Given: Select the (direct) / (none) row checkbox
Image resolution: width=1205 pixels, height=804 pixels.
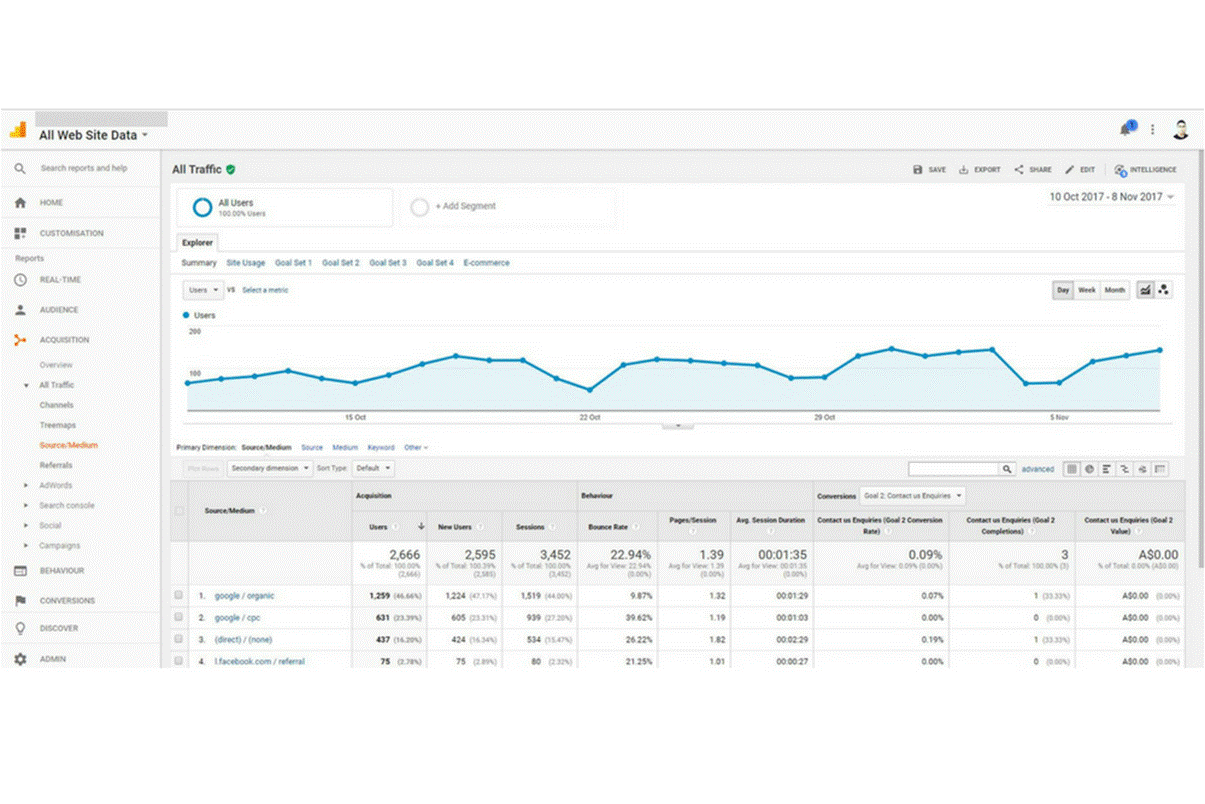Looking at the screenshot, I should pos(179,639).
